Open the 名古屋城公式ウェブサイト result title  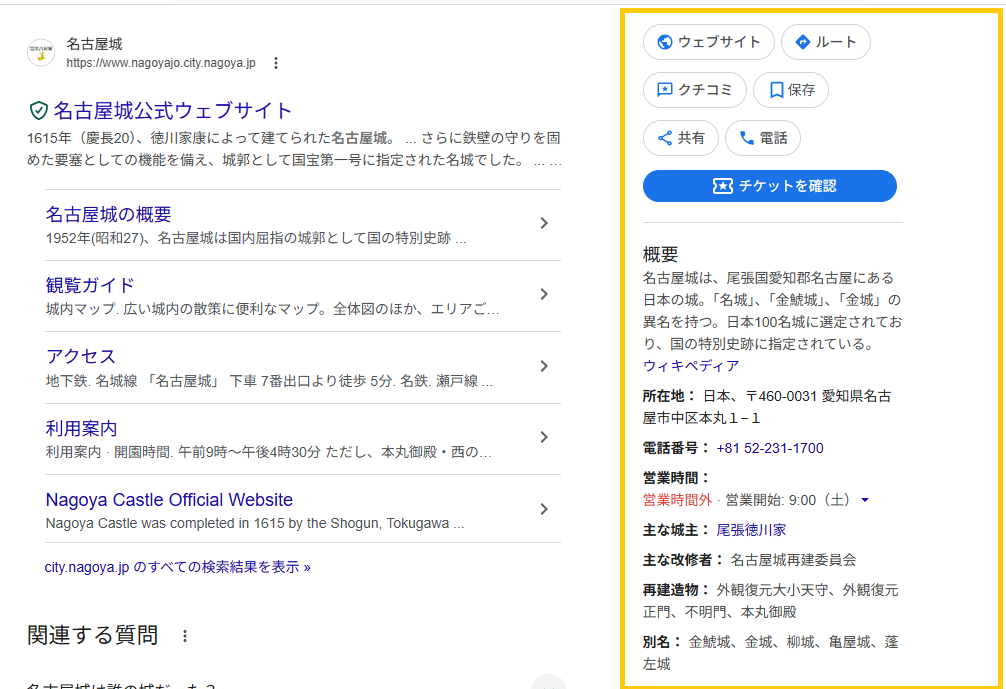[173, 110]
